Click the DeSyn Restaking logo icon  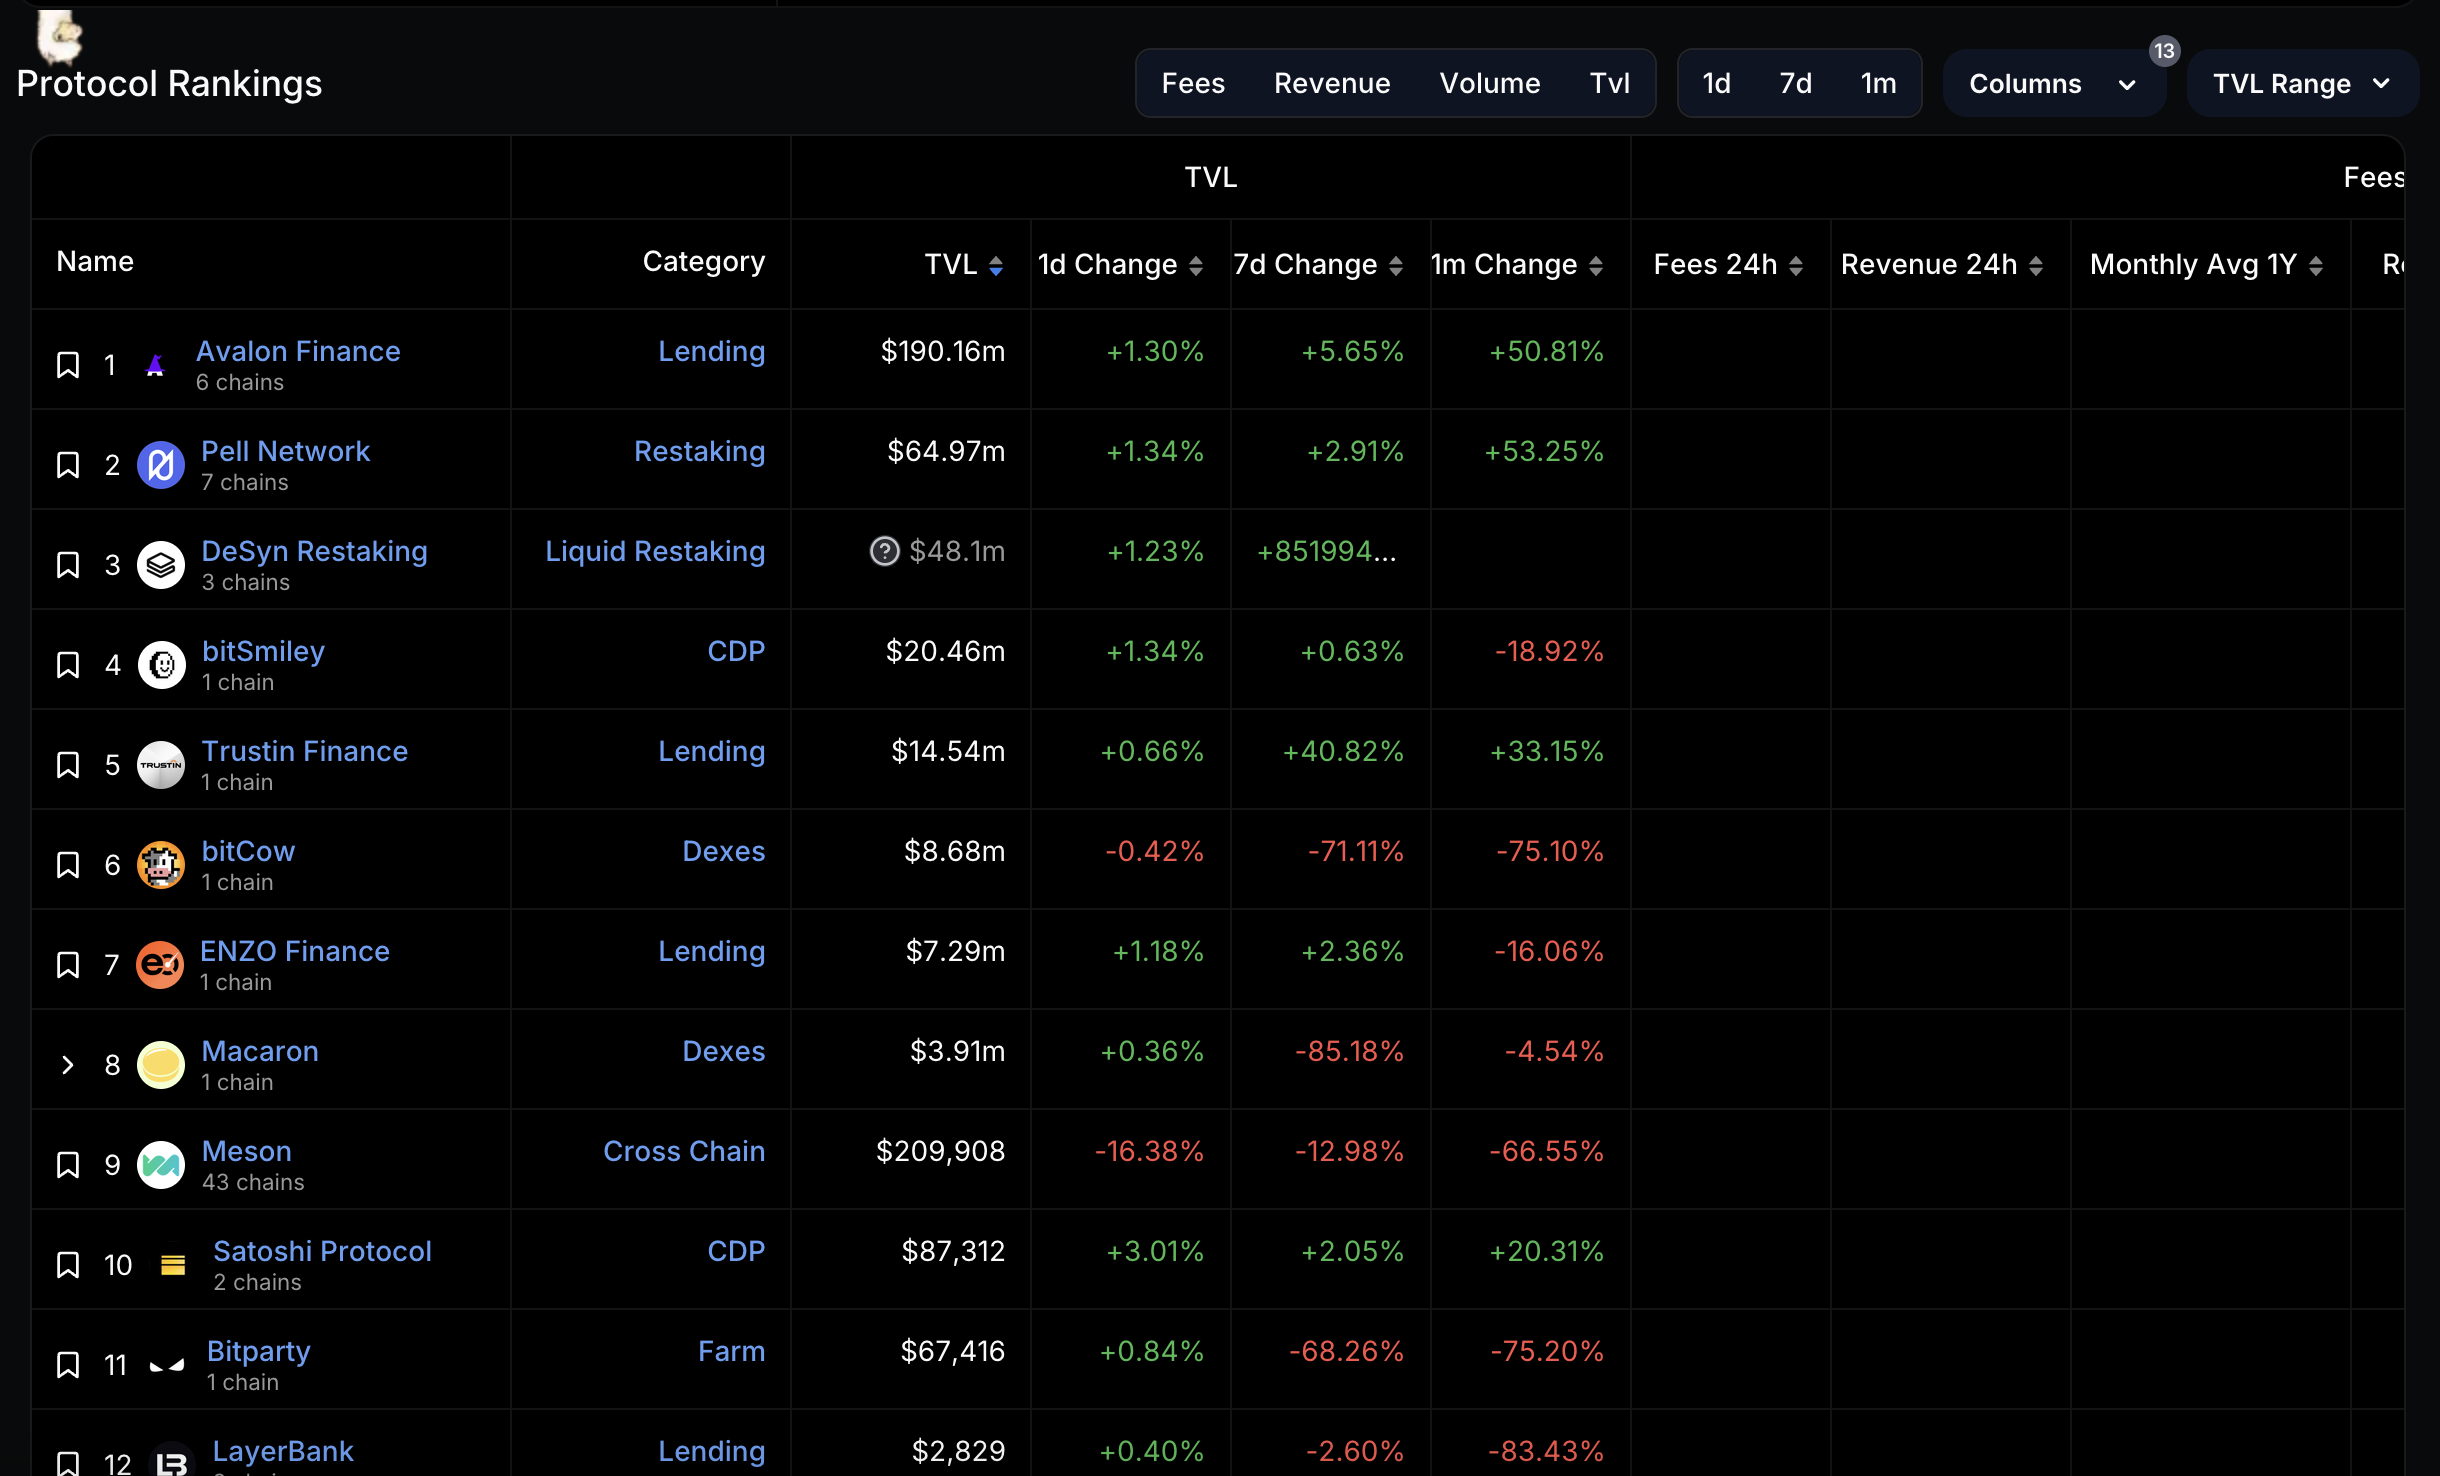[x=161, y=565]
